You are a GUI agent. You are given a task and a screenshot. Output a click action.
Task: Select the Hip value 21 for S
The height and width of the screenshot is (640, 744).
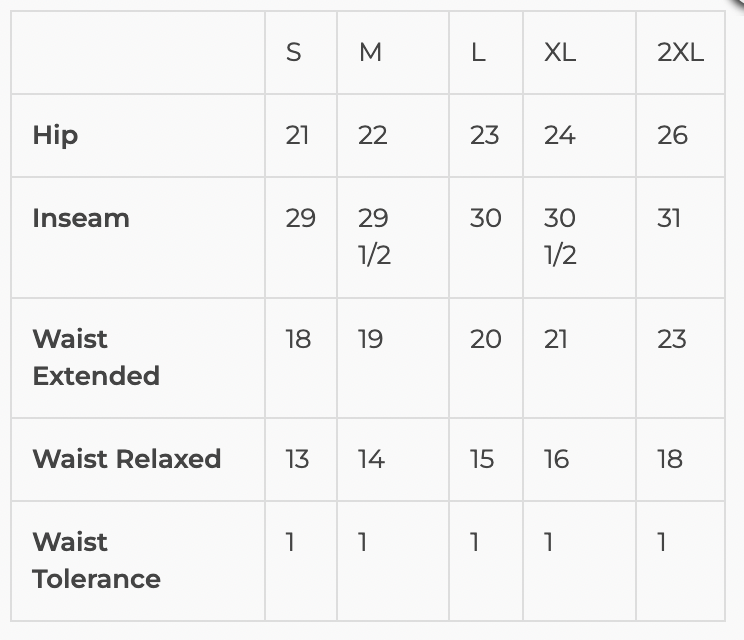pos(297,135)
